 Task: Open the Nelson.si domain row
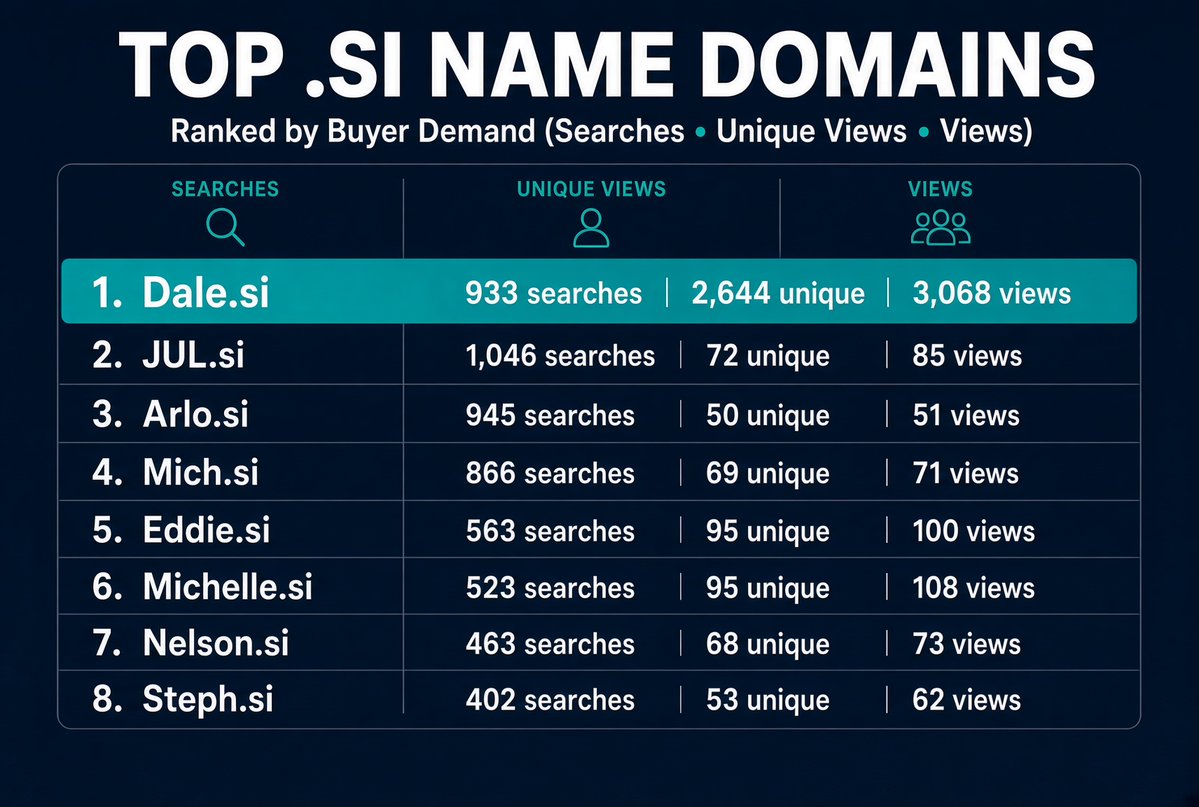[x=599, y=643]
